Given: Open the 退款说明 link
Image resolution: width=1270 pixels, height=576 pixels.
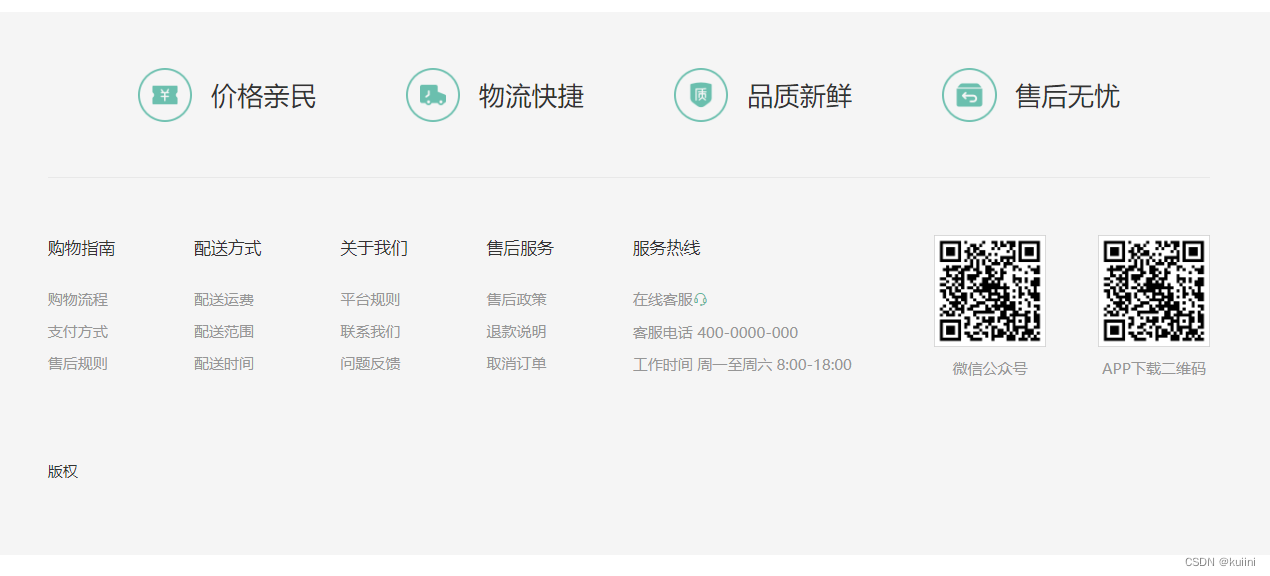Looking at the screenshot, I should tap(517, 332).
